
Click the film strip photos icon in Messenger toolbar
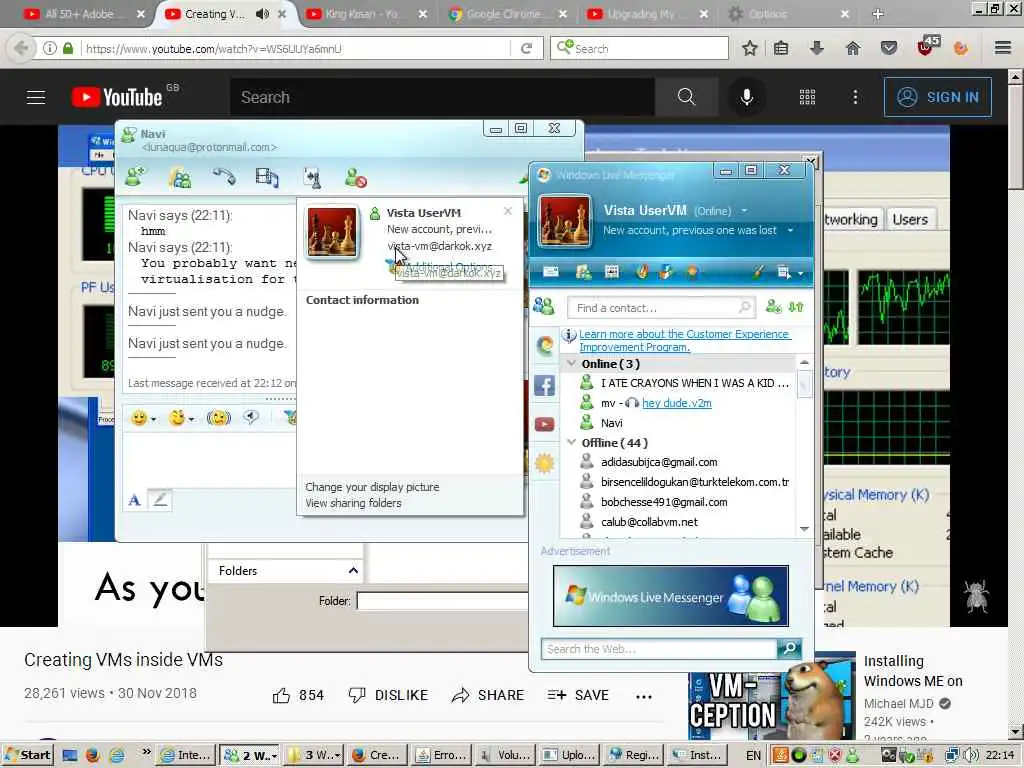(x=611, y=272)
